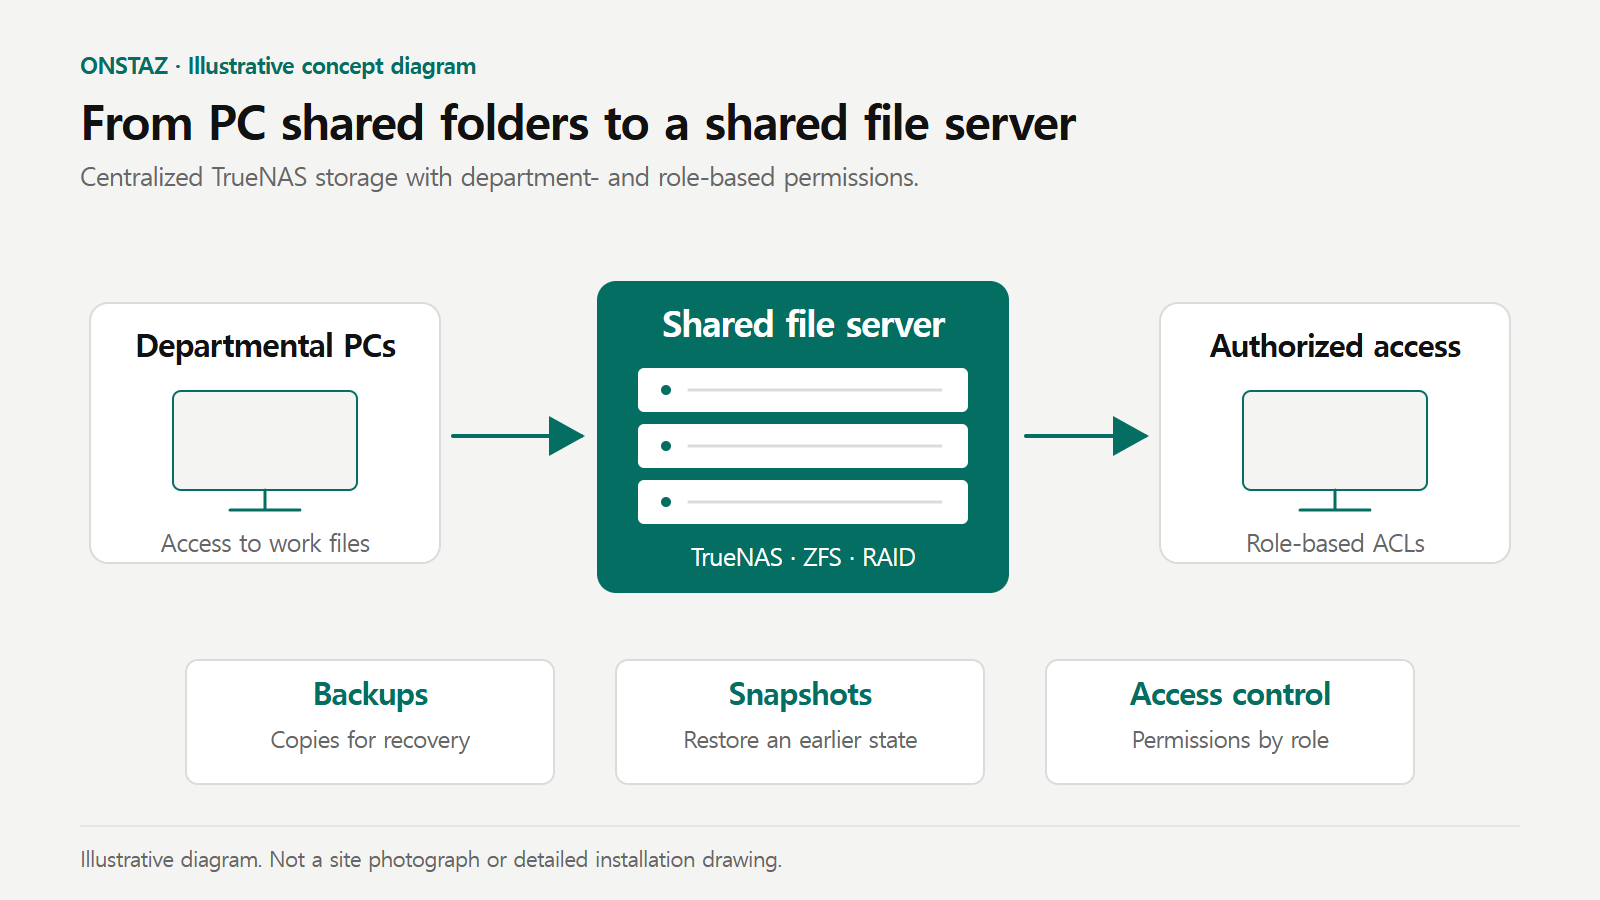
Task: Click the footer disclaimer 'Illustrative diagram. Not a site...'
Action: (x=431, y=859)
